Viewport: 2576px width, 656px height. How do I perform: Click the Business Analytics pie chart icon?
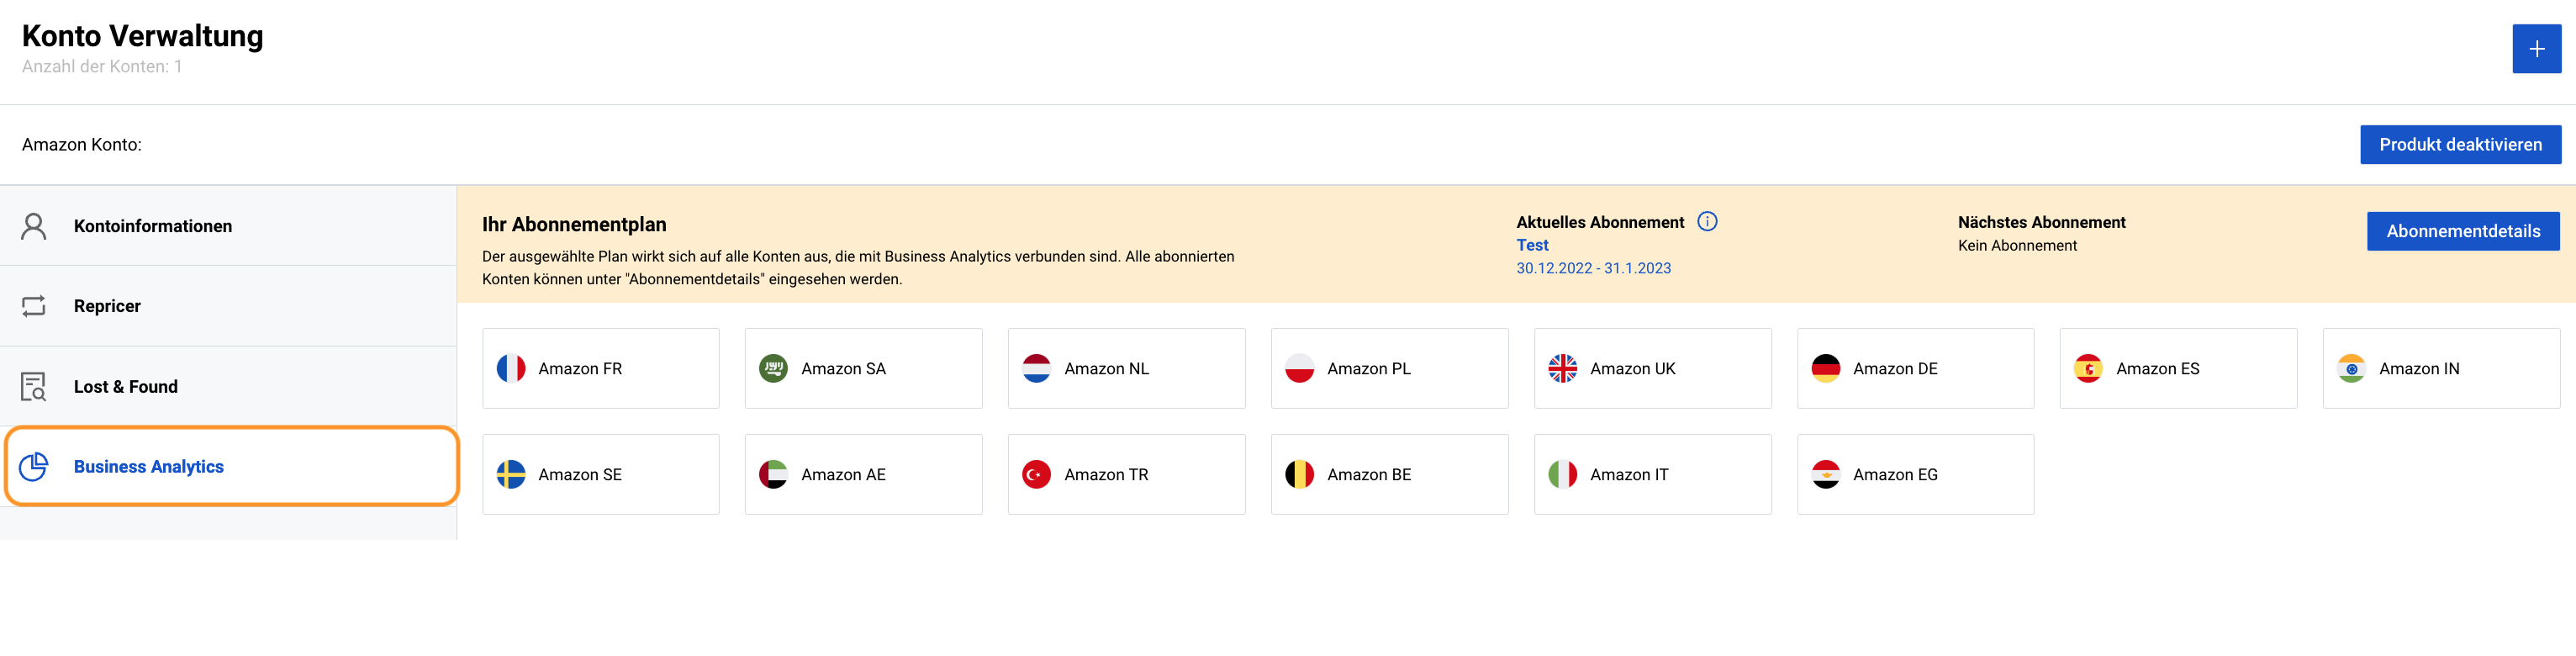click(34, 467)
